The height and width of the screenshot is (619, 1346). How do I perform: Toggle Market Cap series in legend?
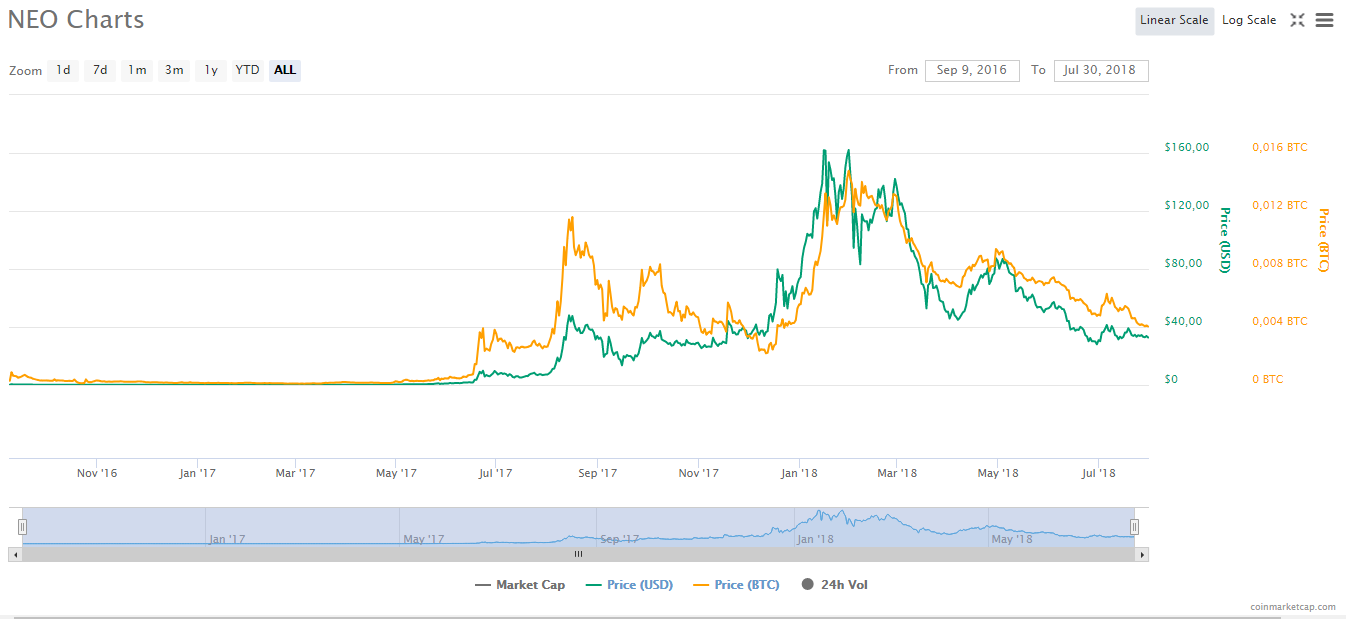(x=520, y=585)
